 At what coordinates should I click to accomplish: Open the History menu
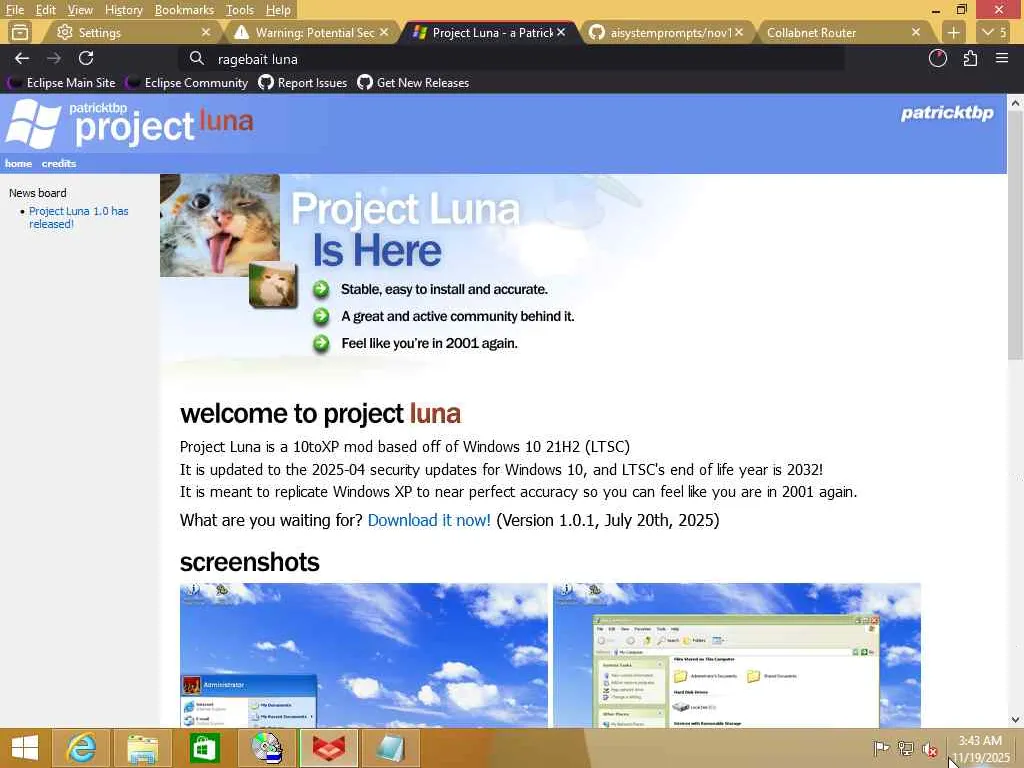[123, 10]
